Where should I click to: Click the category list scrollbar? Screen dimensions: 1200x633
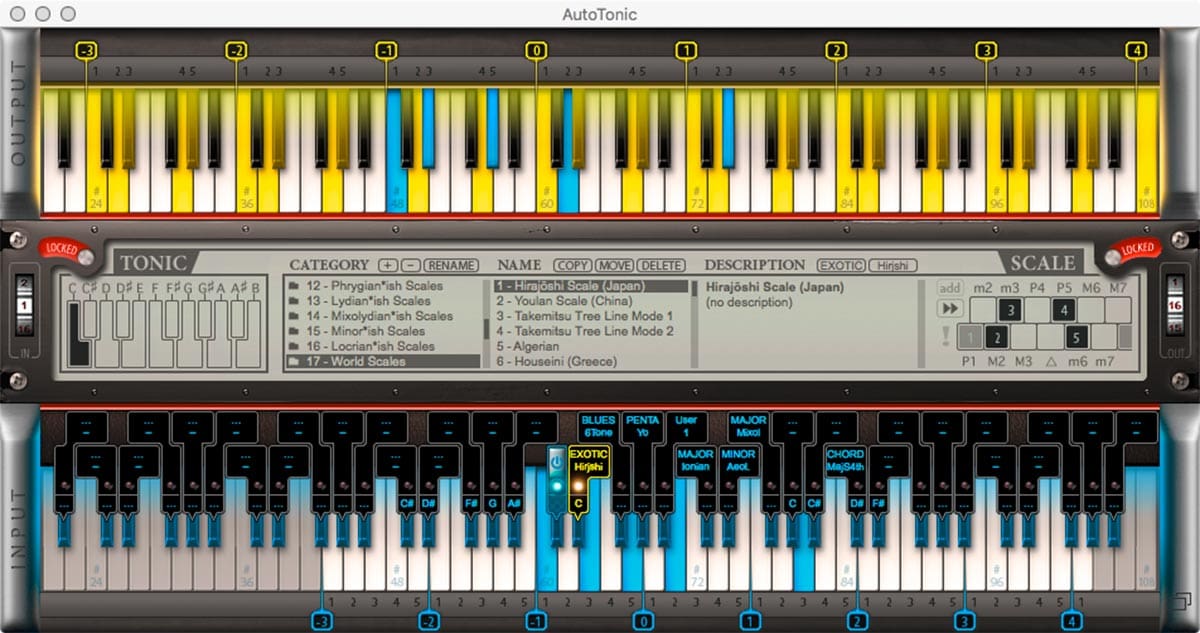pyautogui.click(x=486, y=325)
